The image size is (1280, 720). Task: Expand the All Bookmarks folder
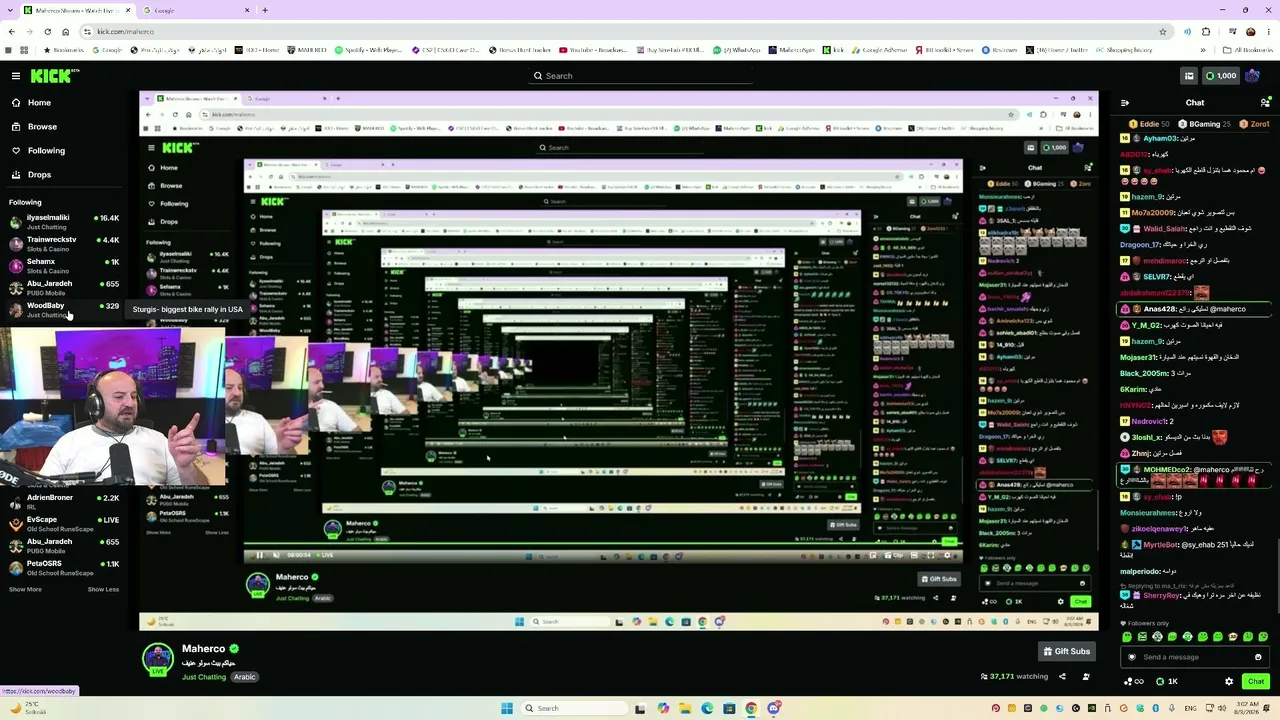[x=1248, y=50]
